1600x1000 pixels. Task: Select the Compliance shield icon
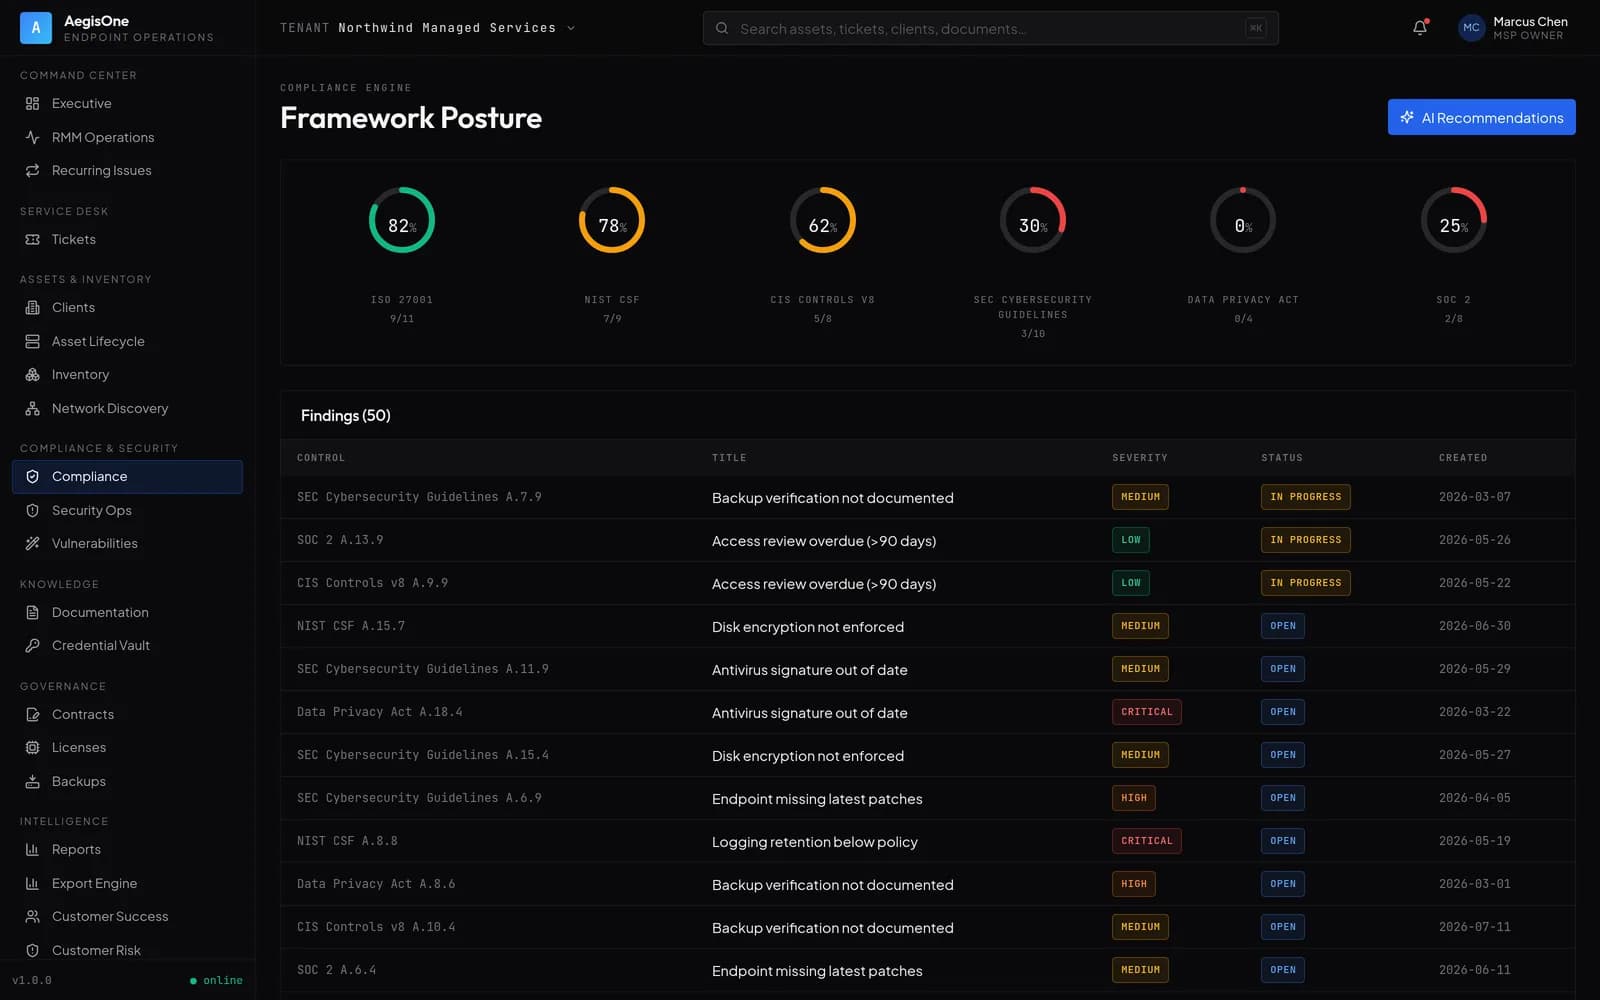click(x=32, y=477)
